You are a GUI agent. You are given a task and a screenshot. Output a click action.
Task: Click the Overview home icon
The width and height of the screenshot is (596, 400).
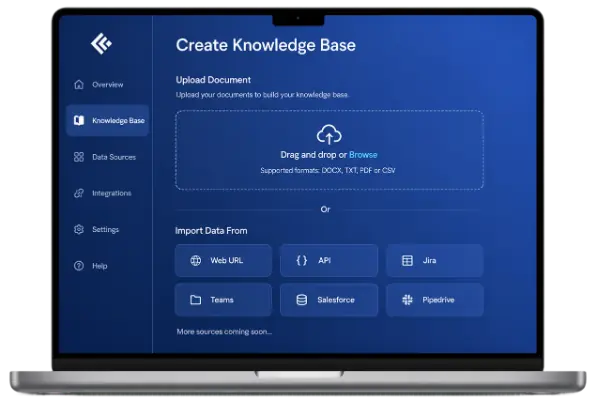pos(79,84)
